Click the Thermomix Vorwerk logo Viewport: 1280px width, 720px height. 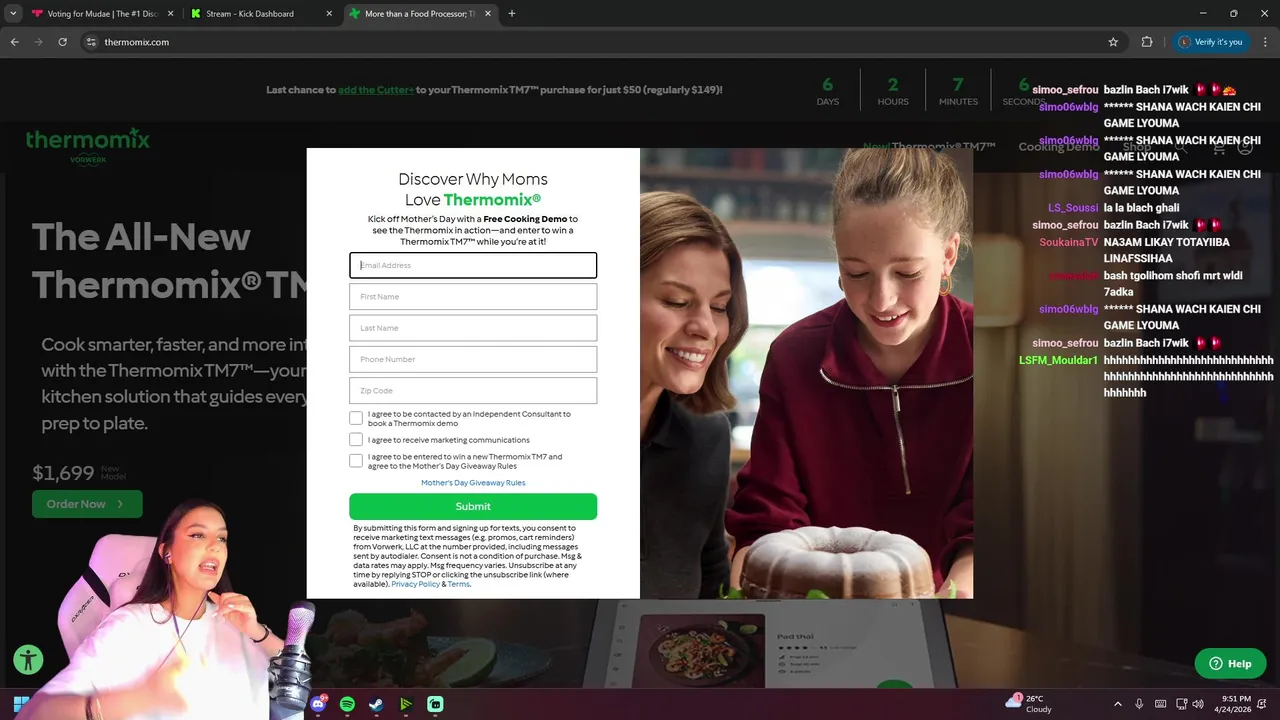(88, 146)
